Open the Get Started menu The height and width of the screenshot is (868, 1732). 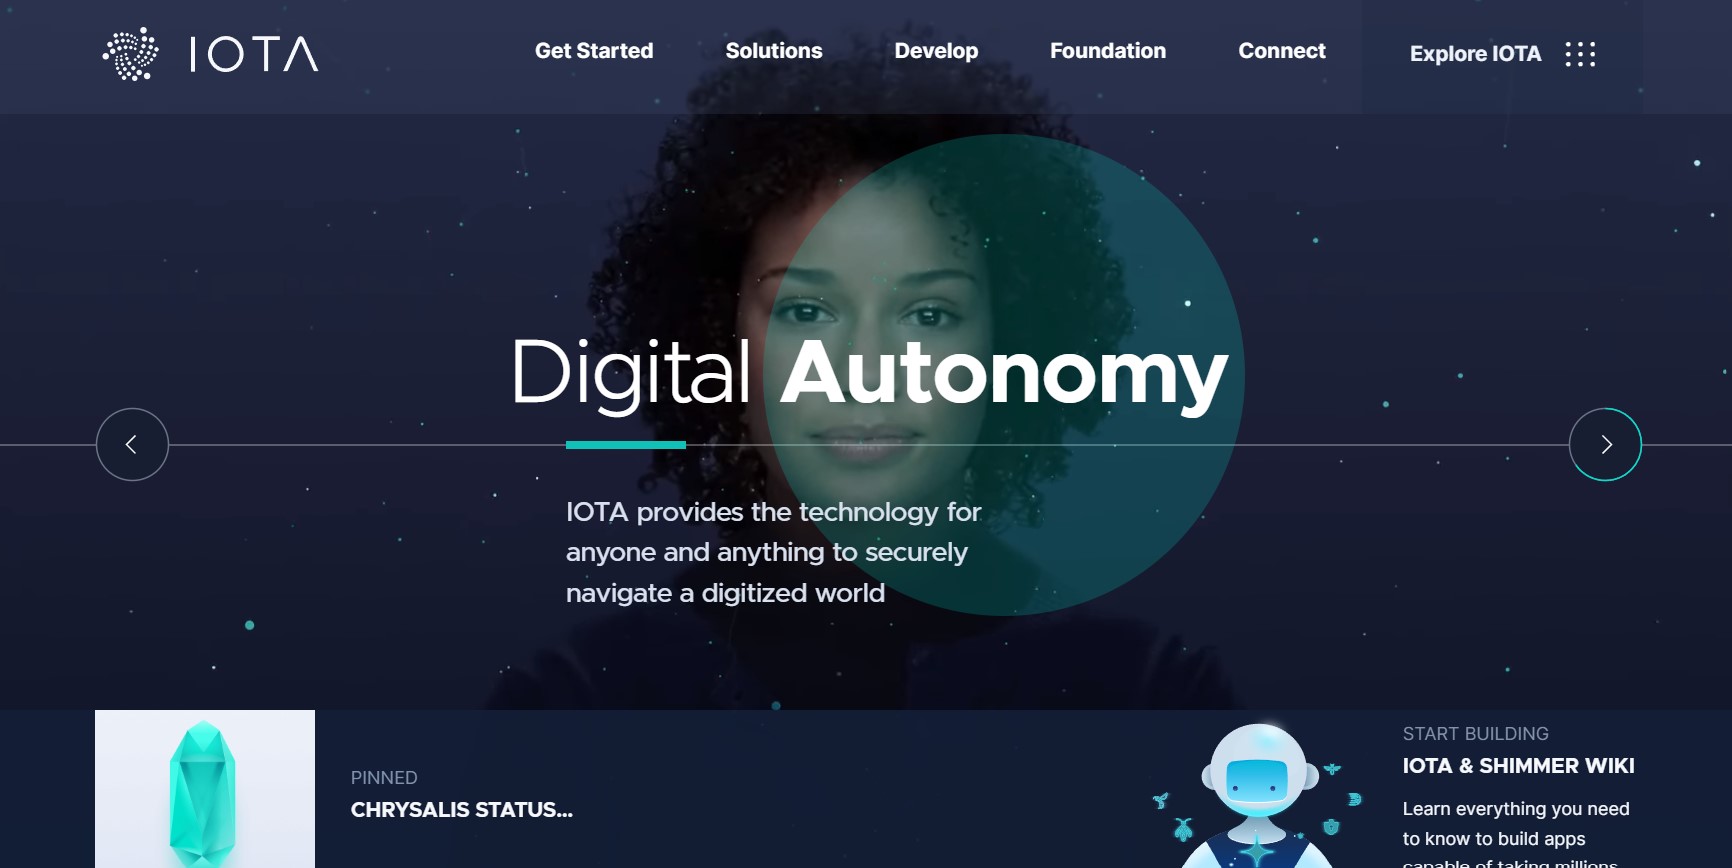(594, 51)
